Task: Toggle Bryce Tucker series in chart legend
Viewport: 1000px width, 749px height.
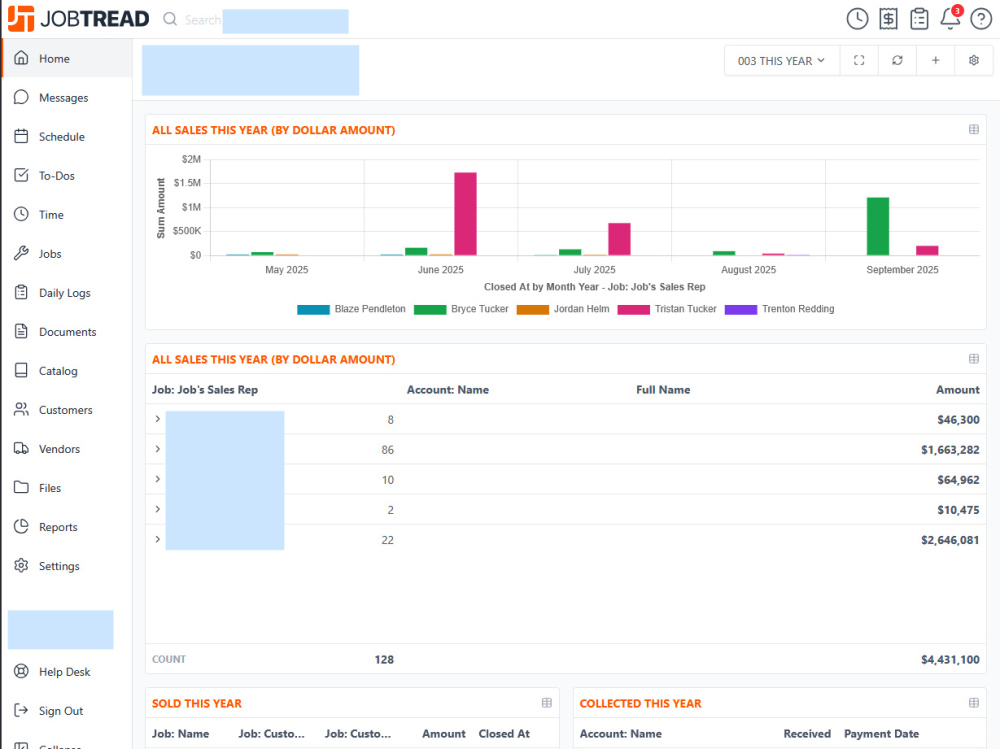Action: (x=461, y=309)
